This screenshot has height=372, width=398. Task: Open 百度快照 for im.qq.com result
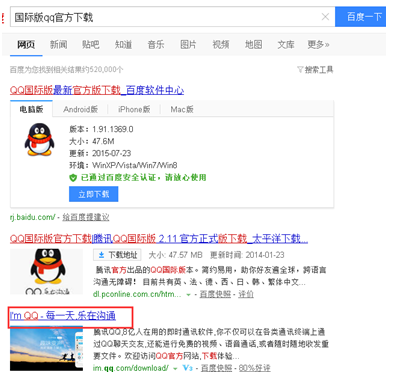coord(216,368)
